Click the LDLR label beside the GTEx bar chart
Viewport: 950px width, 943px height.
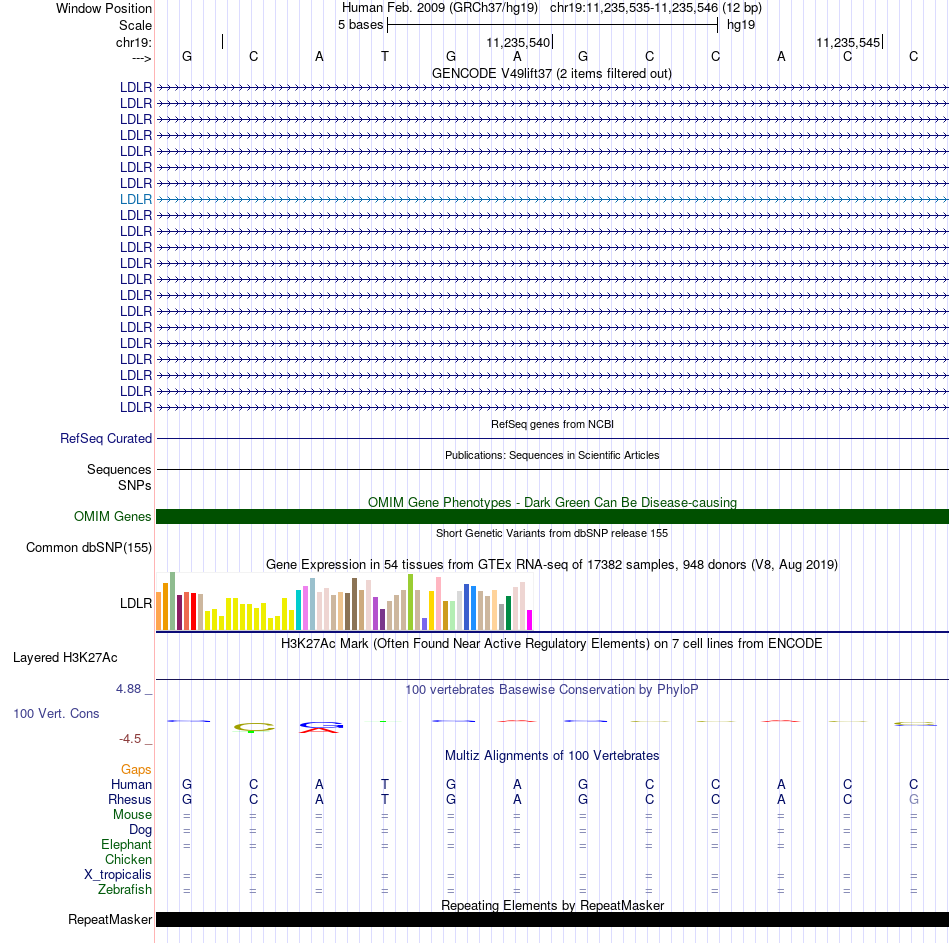pos(136,604)
